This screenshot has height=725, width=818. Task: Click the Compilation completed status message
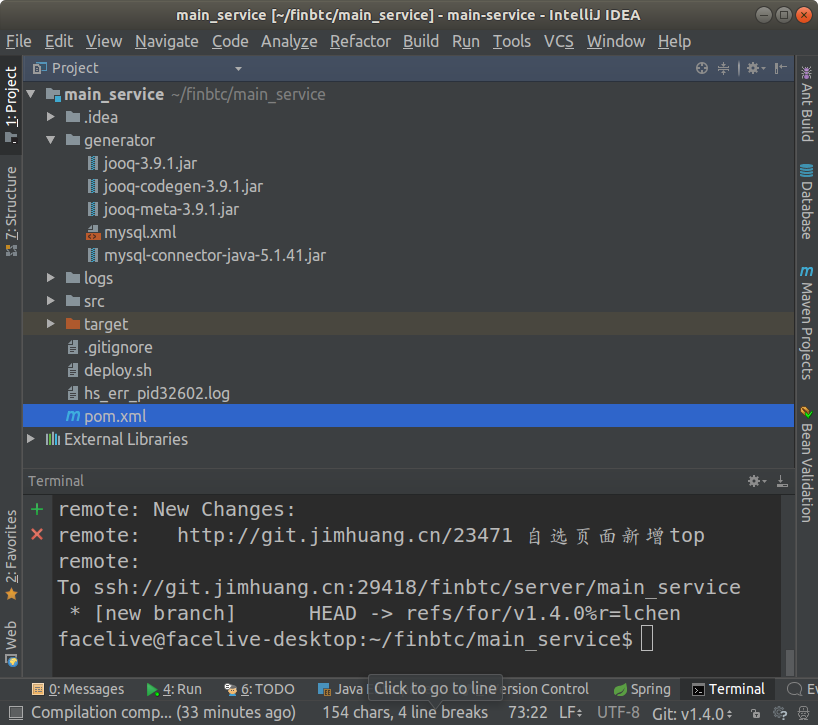pyautogui.click(x=163, y=712)
